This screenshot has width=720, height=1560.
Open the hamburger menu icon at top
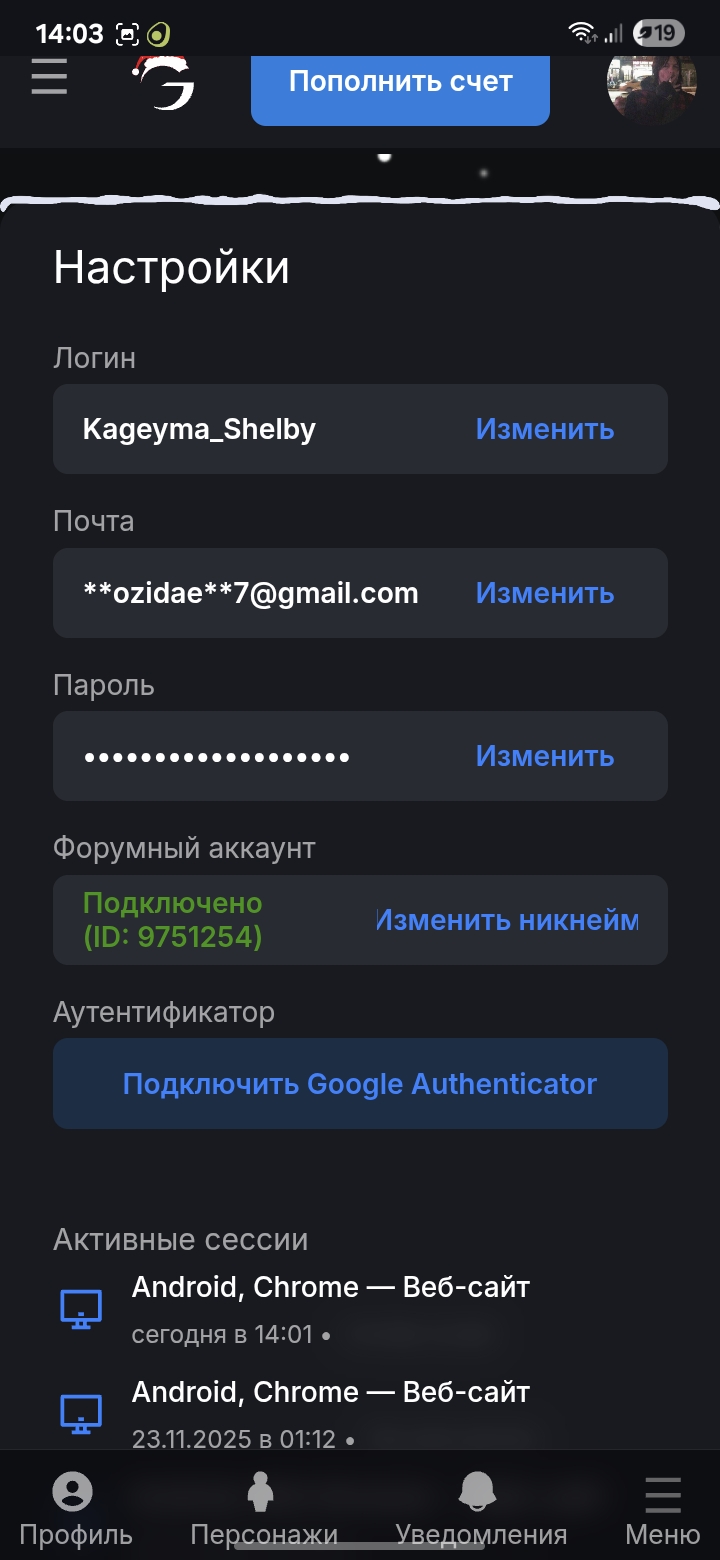(49, 77)
